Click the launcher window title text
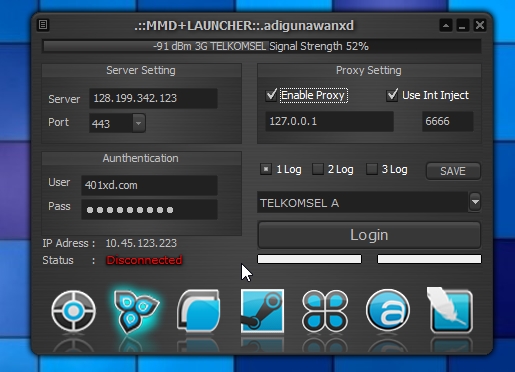The height and width of the screenshot is (372, 515). [x=244, y=25]
